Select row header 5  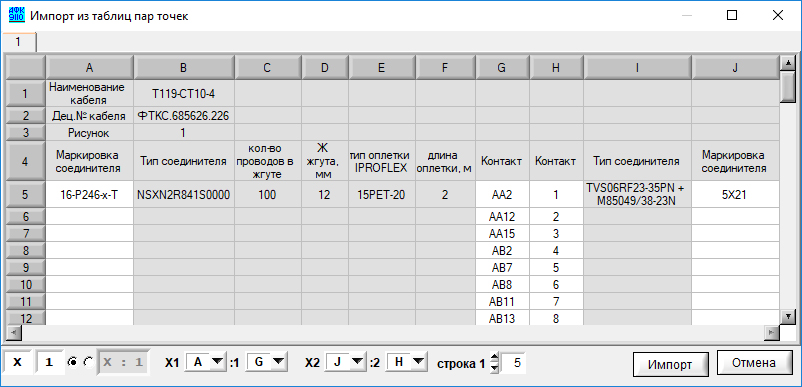(x=26, y=194)
